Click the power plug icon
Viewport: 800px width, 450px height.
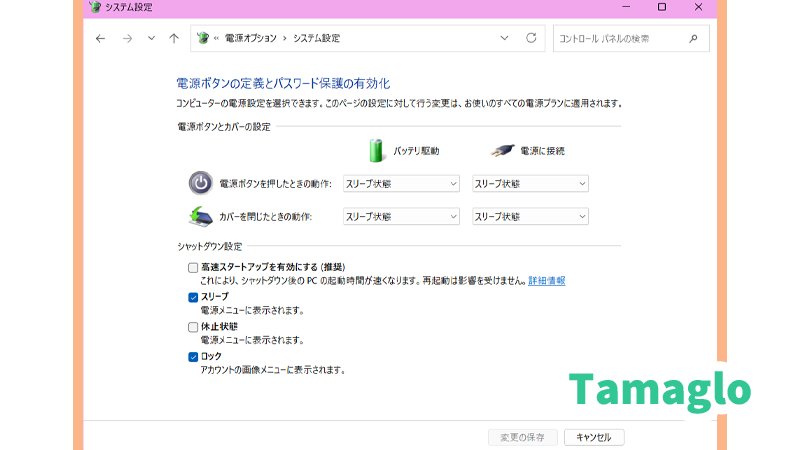(503, 151)
